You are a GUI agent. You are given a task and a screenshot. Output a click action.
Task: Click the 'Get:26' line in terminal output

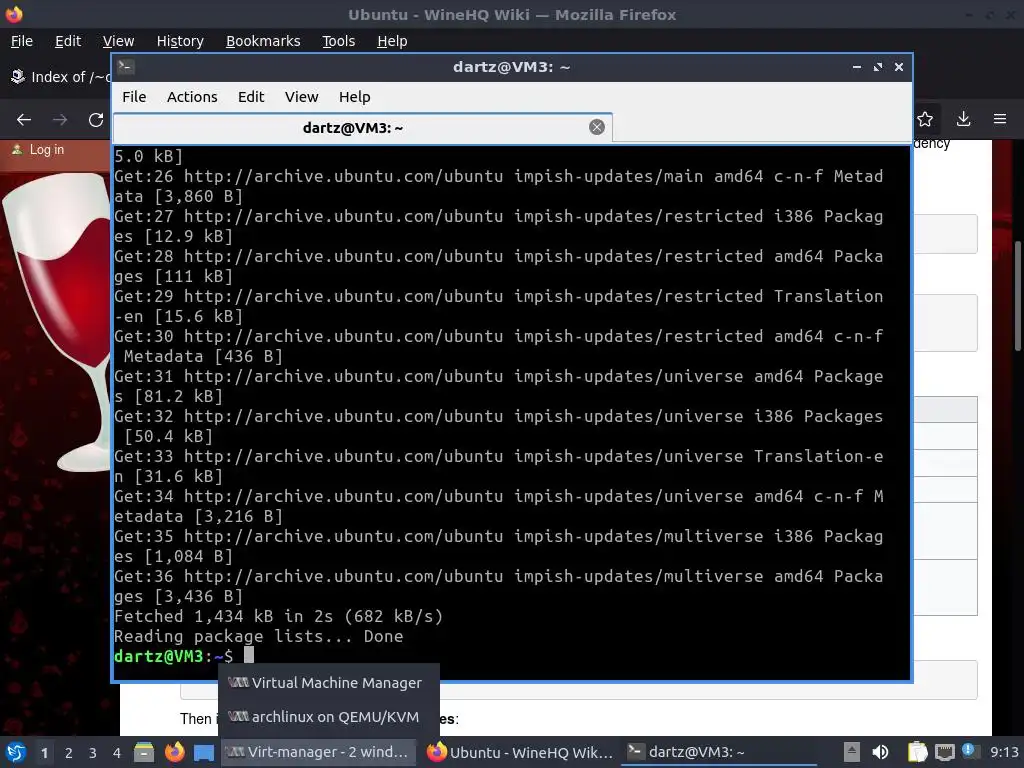[498, 186]
